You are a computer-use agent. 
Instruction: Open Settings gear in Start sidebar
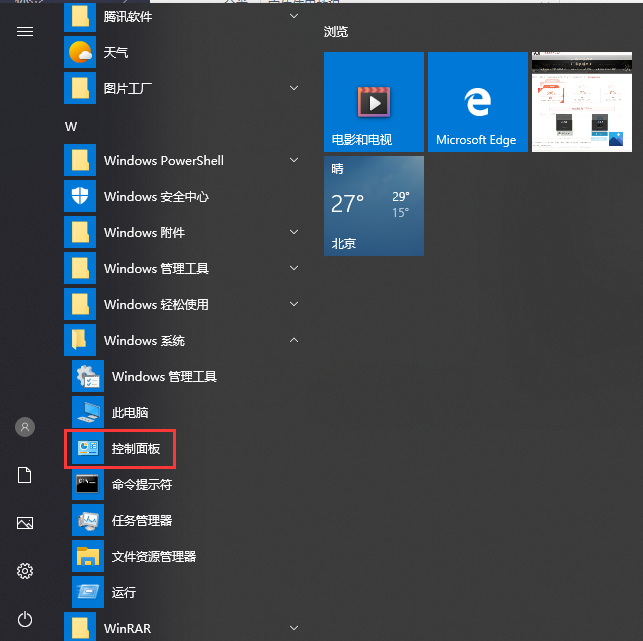pos(25,571)
